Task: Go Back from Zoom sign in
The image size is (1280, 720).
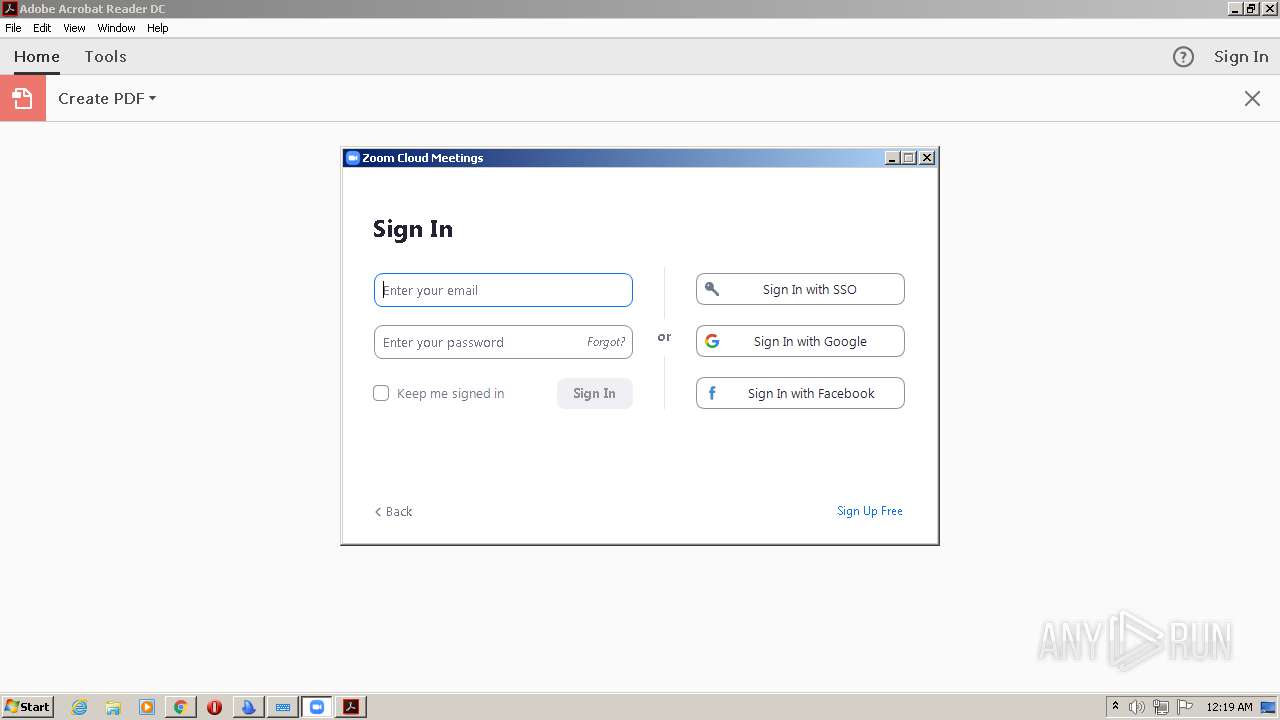Action: (393, 511)
